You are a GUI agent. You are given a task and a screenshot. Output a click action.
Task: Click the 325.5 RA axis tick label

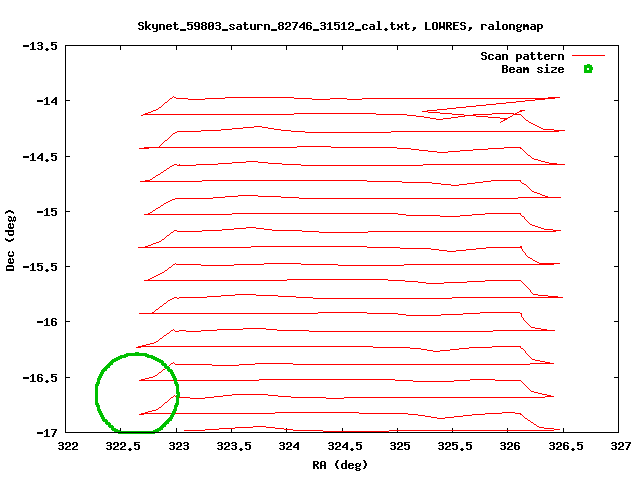455,446
